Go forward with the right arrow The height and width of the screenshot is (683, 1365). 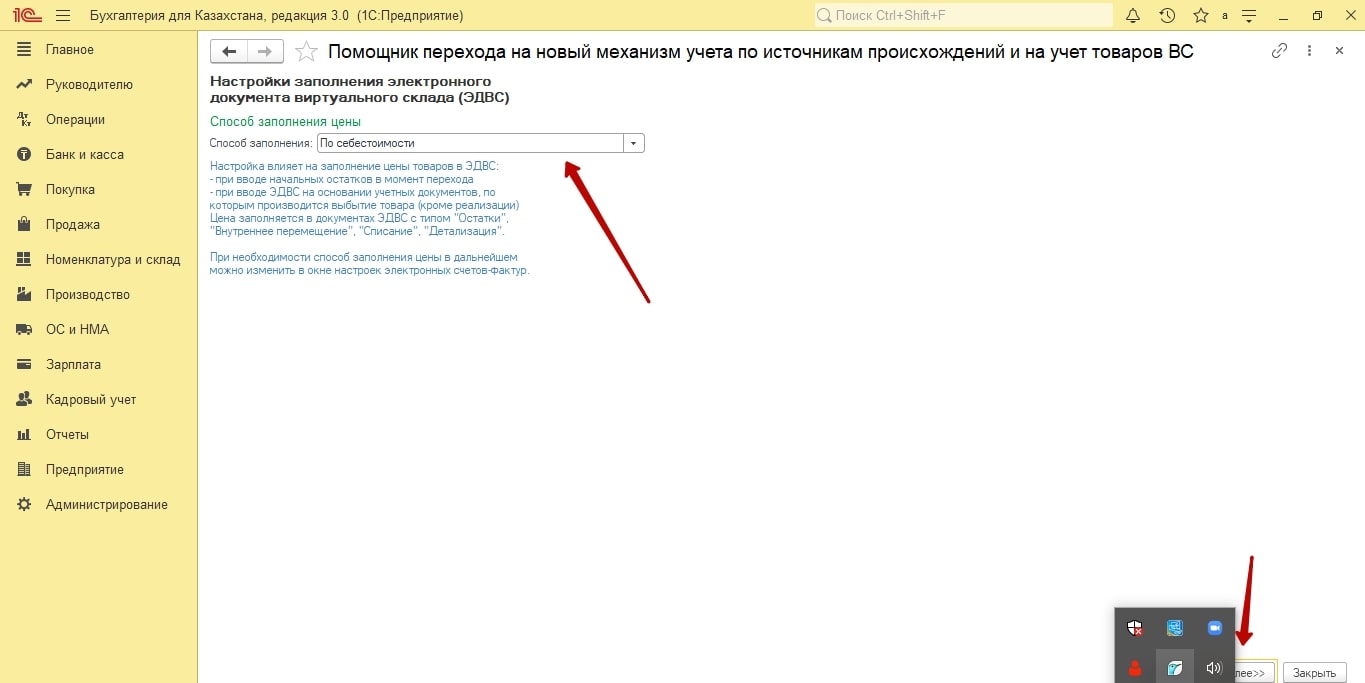[x=265, y=52]
